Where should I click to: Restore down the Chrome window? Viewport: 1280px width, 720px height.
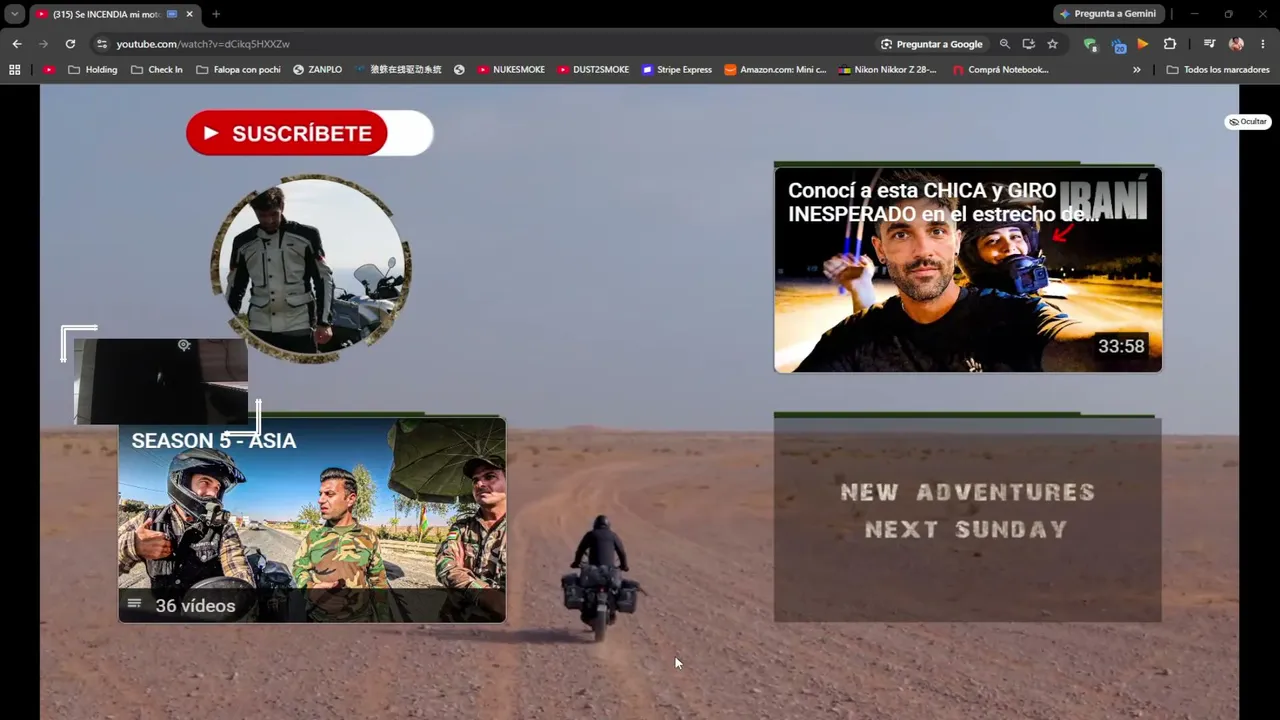[x=1228, y=14]
